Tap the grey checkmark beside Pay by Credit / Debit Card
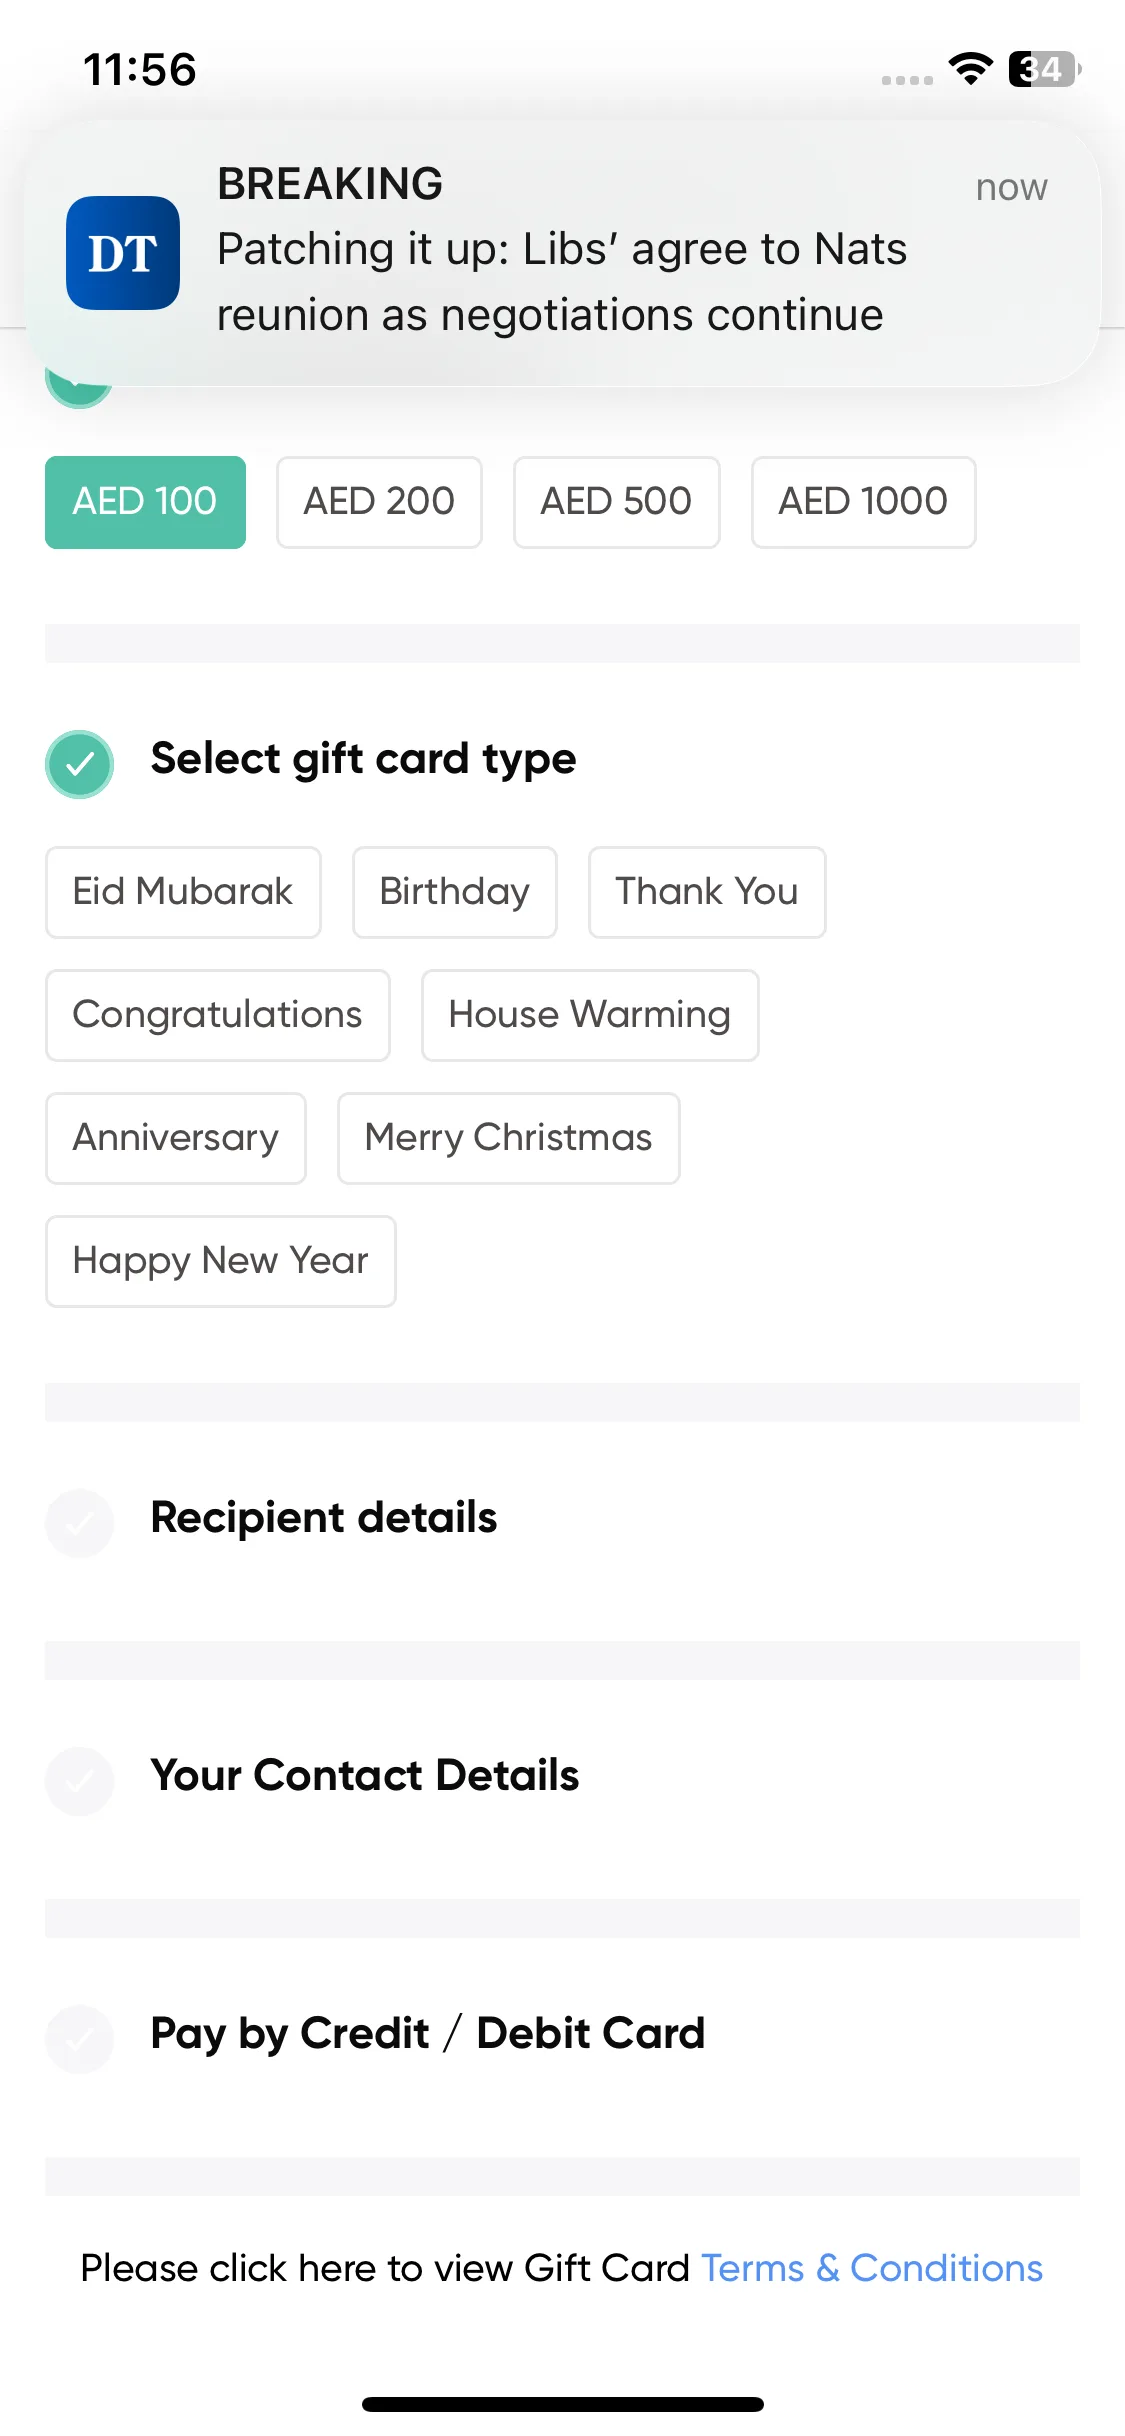The image size is (1125, 2436). pos(79,2039)
